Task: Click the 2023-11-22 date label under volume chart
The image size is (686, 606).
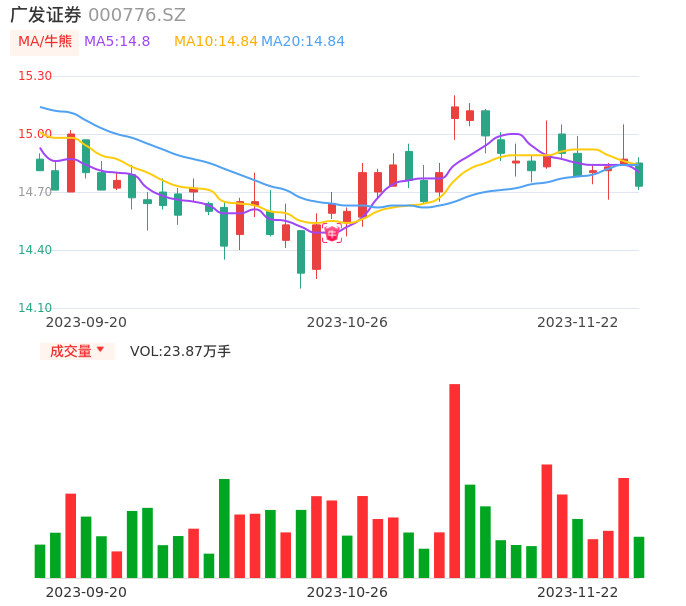Action: (578, 592)
